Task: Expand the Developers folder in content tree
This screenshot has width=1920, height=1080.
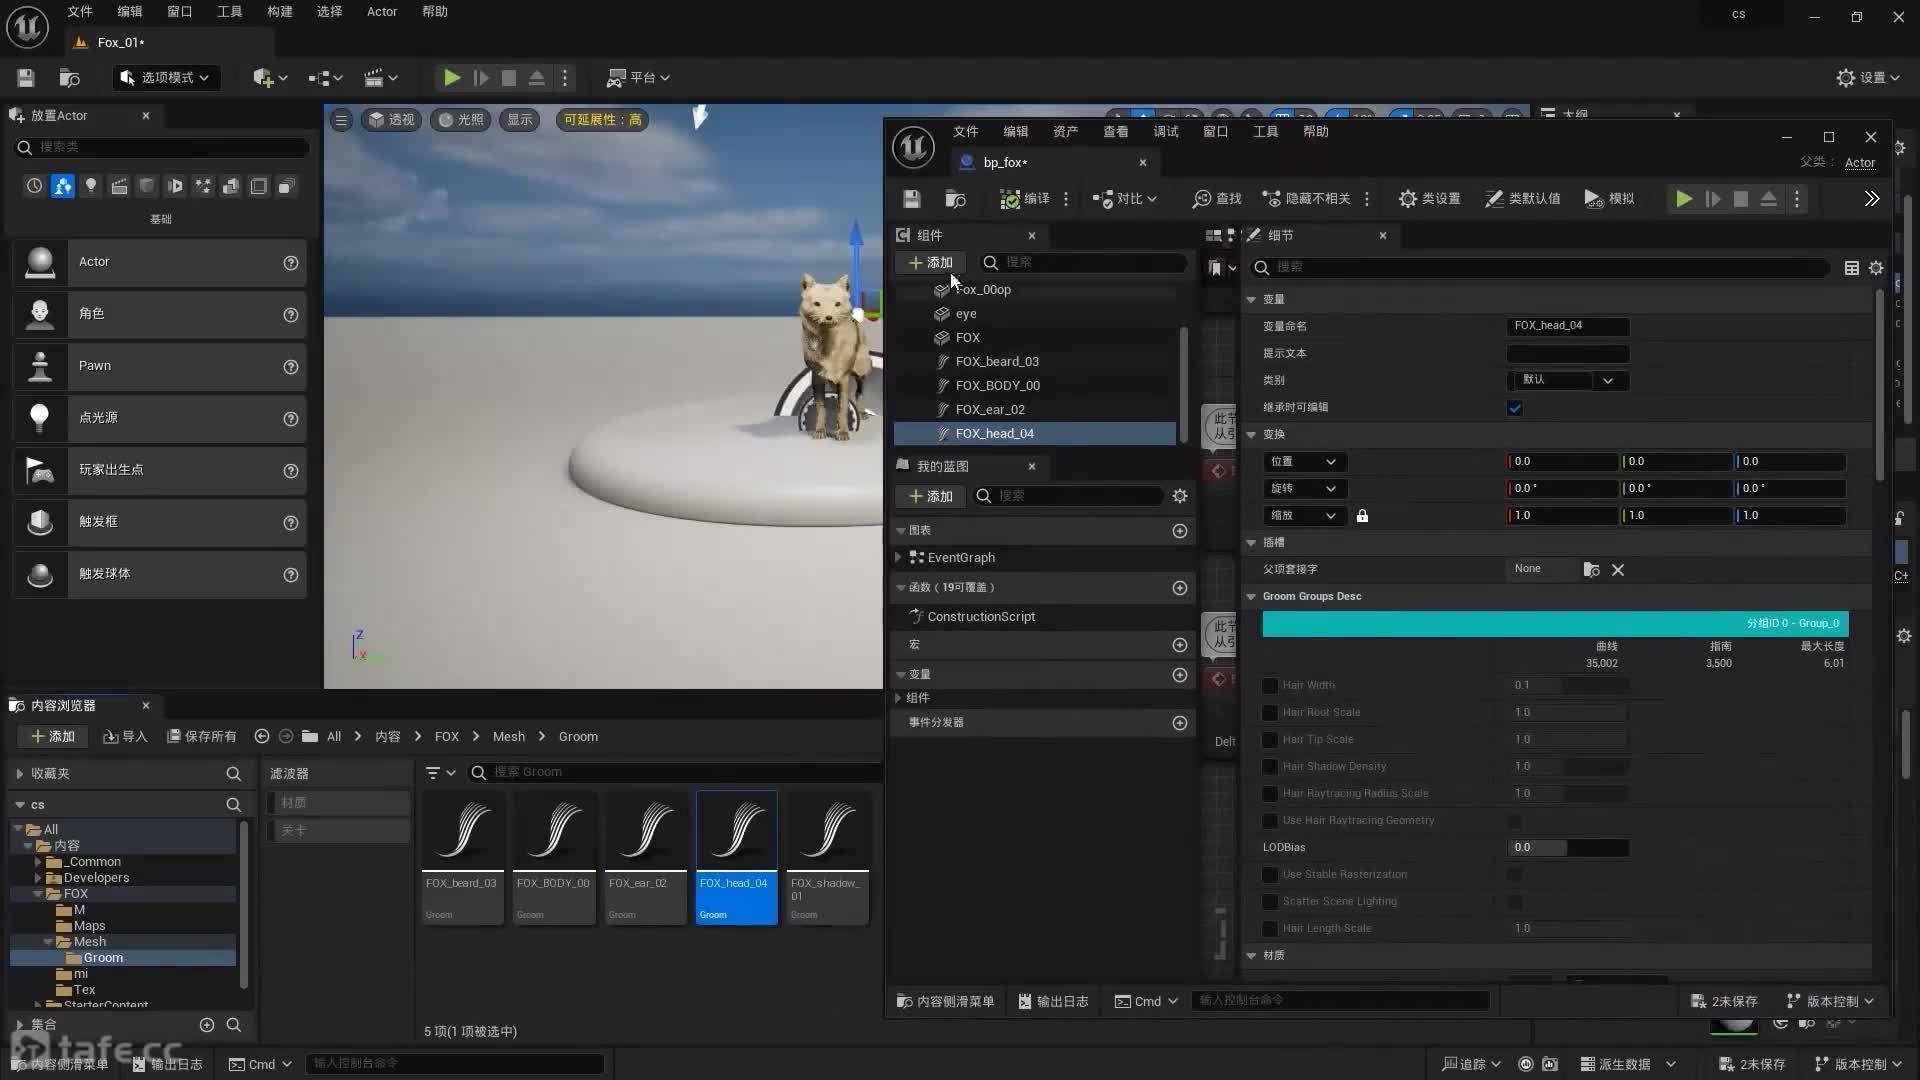Action: coord(38,878)
